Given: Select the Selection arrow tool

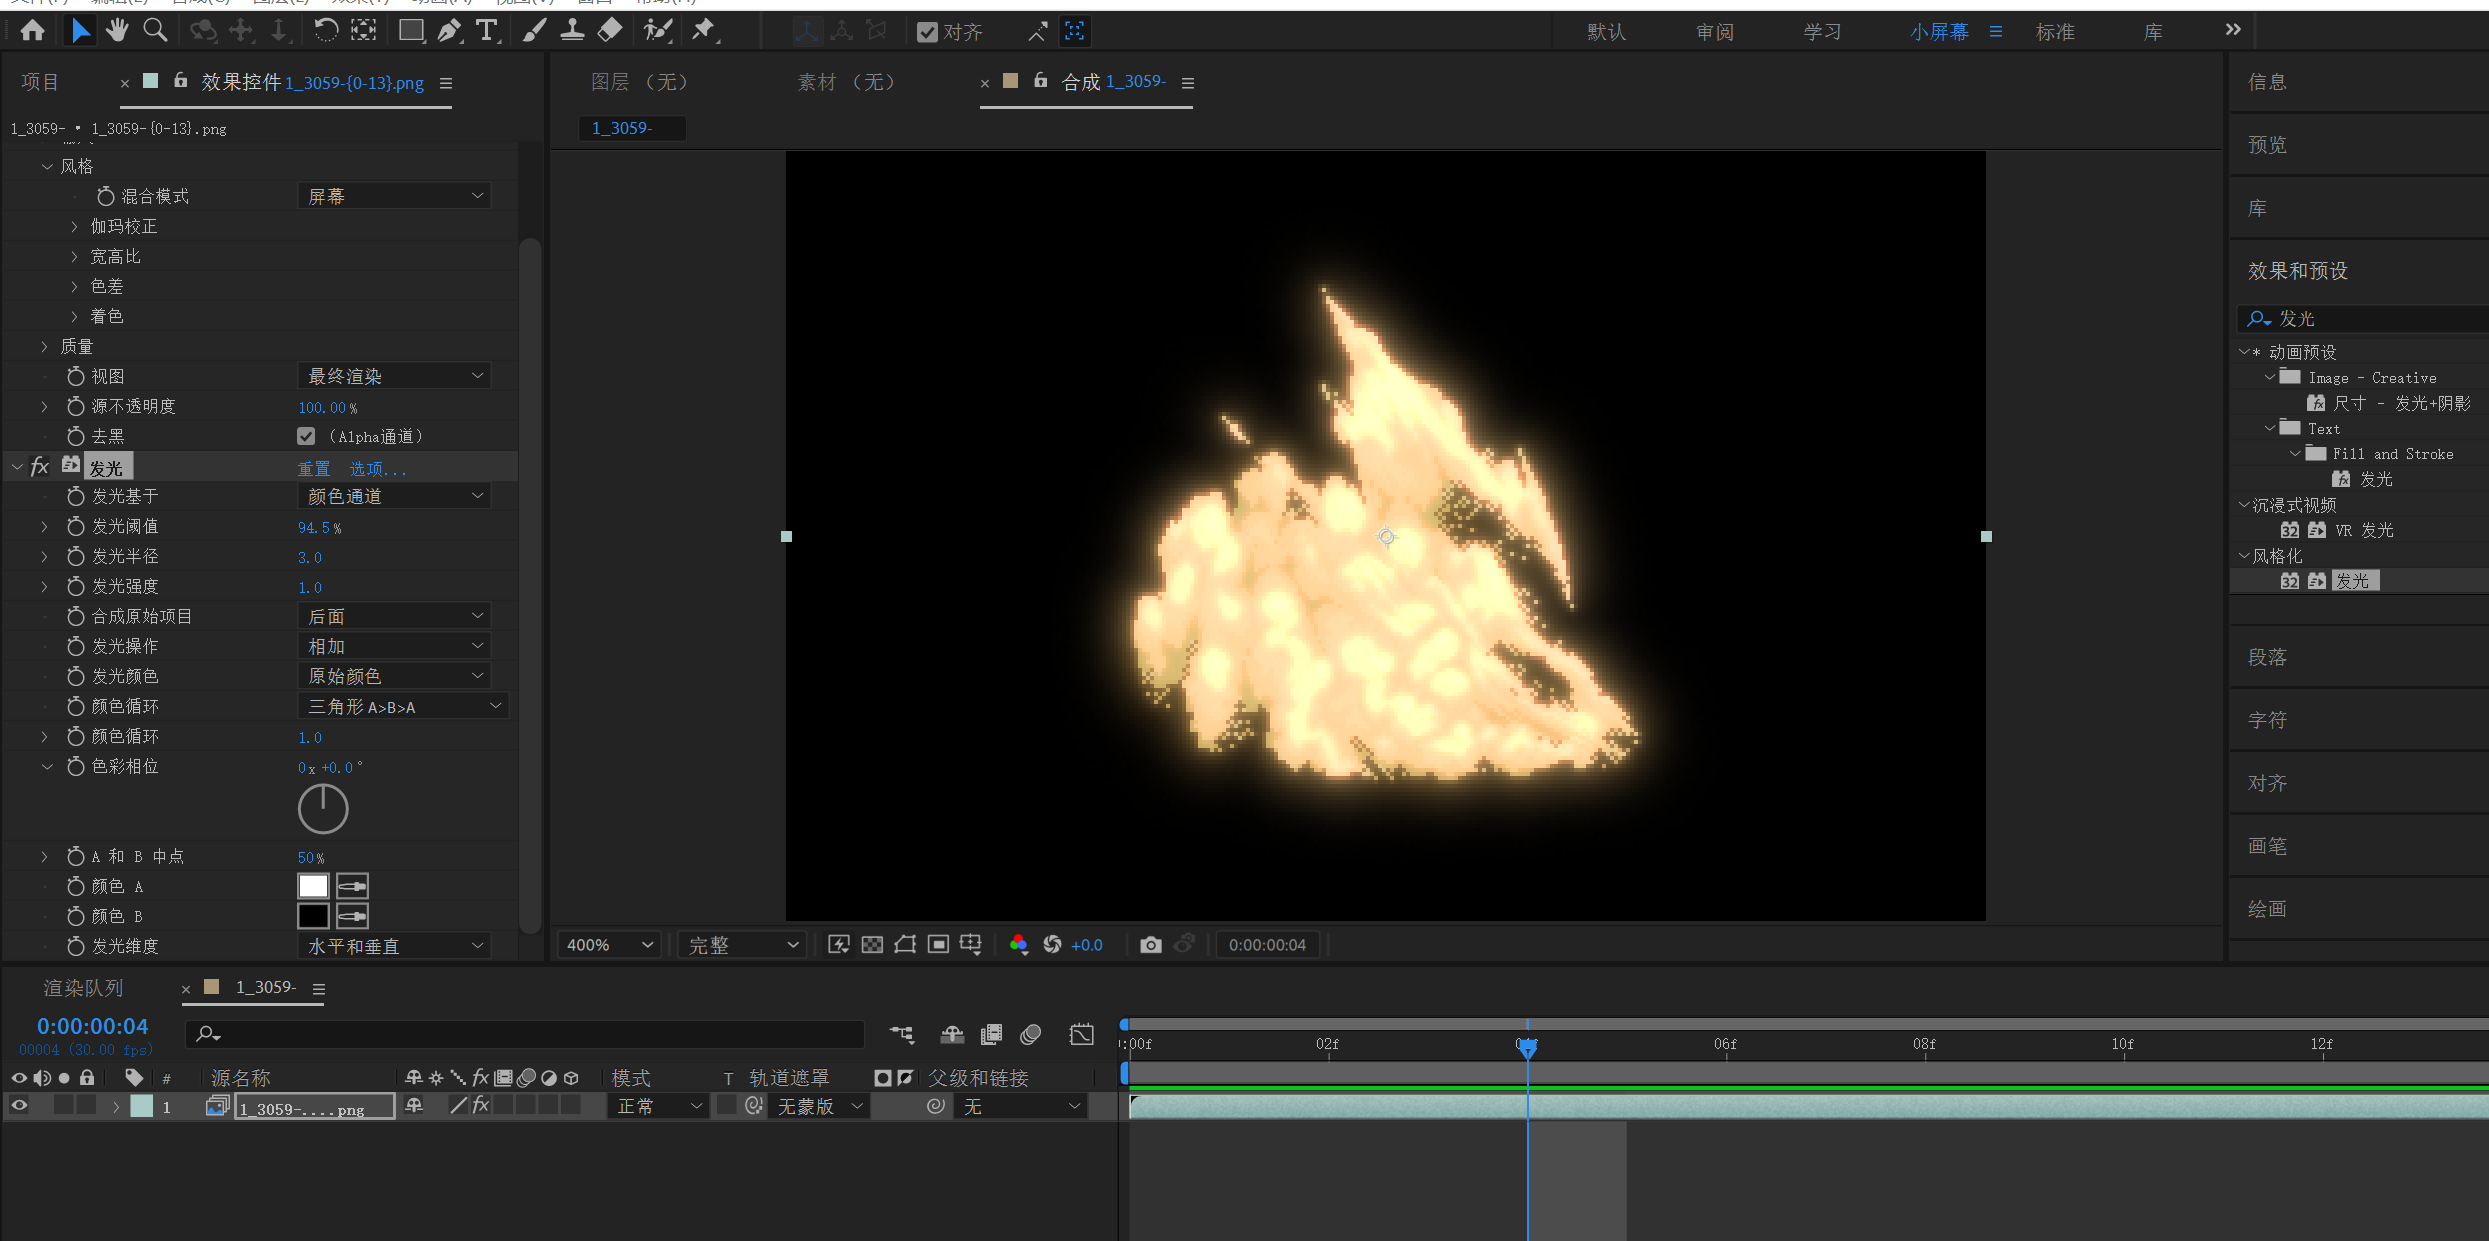Looking at the screenshot, I should tap(80, 31).
